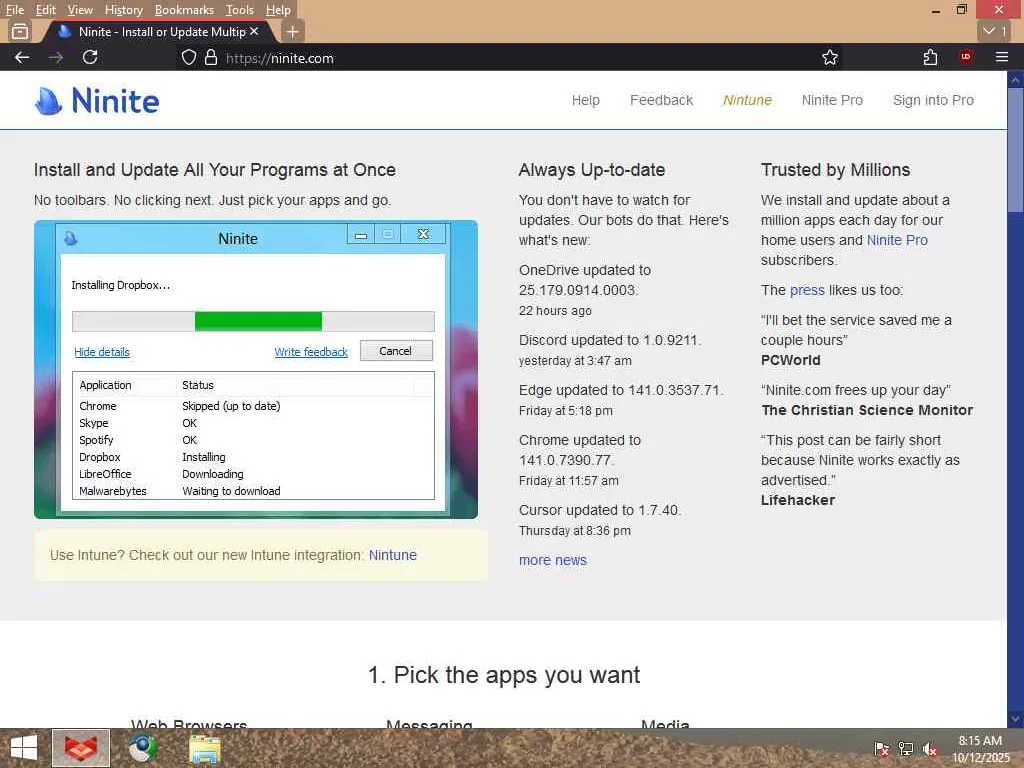Open the File menu

point(14,10)
